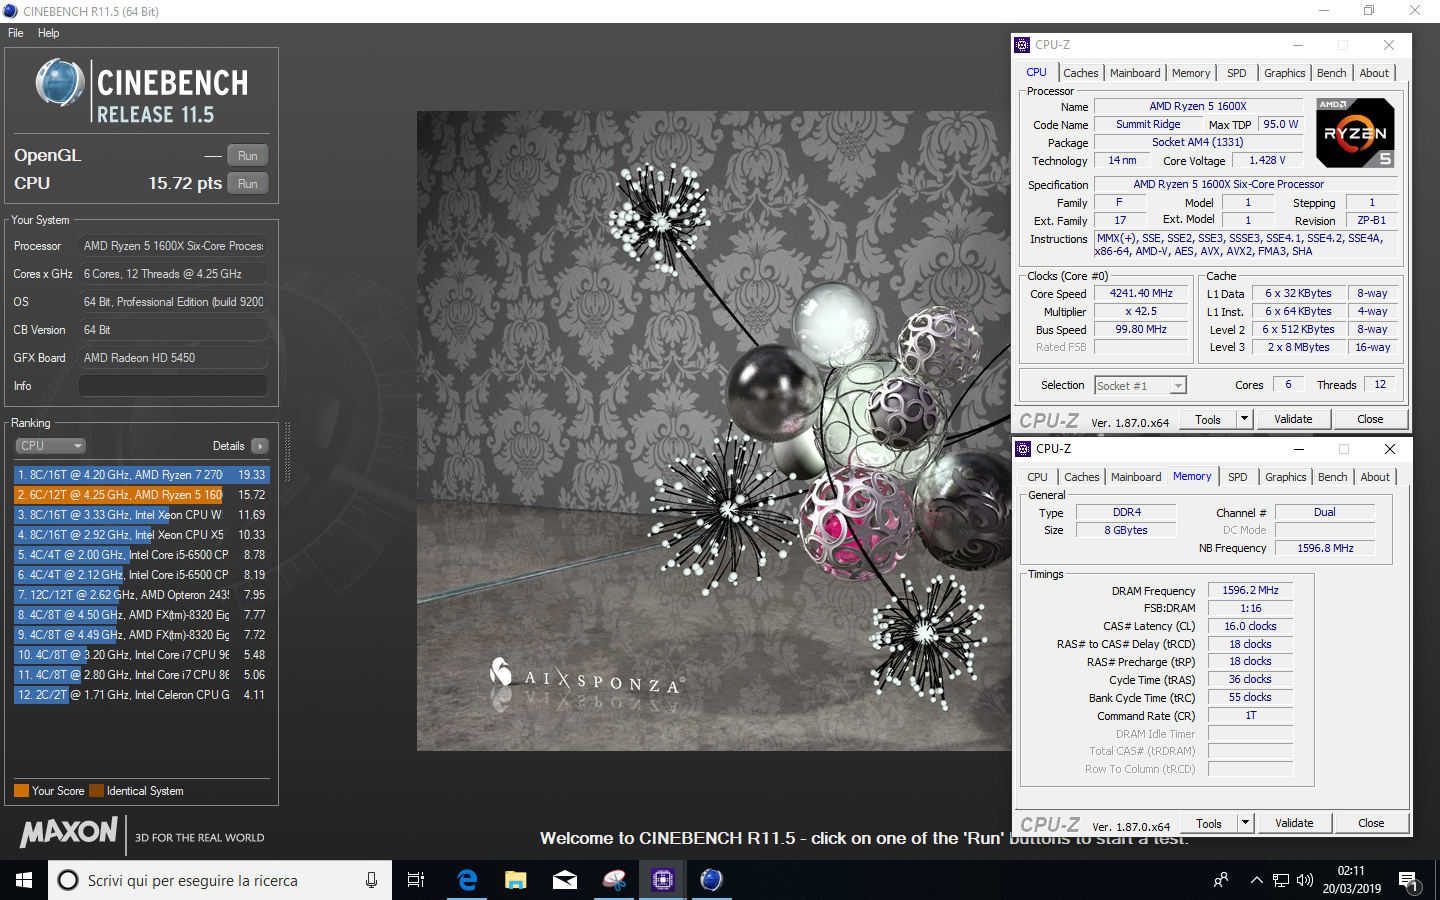Viewport: 1440px width, 900px height.
Task: Click the microphone icon in the search box
Action: click(371, 880)
